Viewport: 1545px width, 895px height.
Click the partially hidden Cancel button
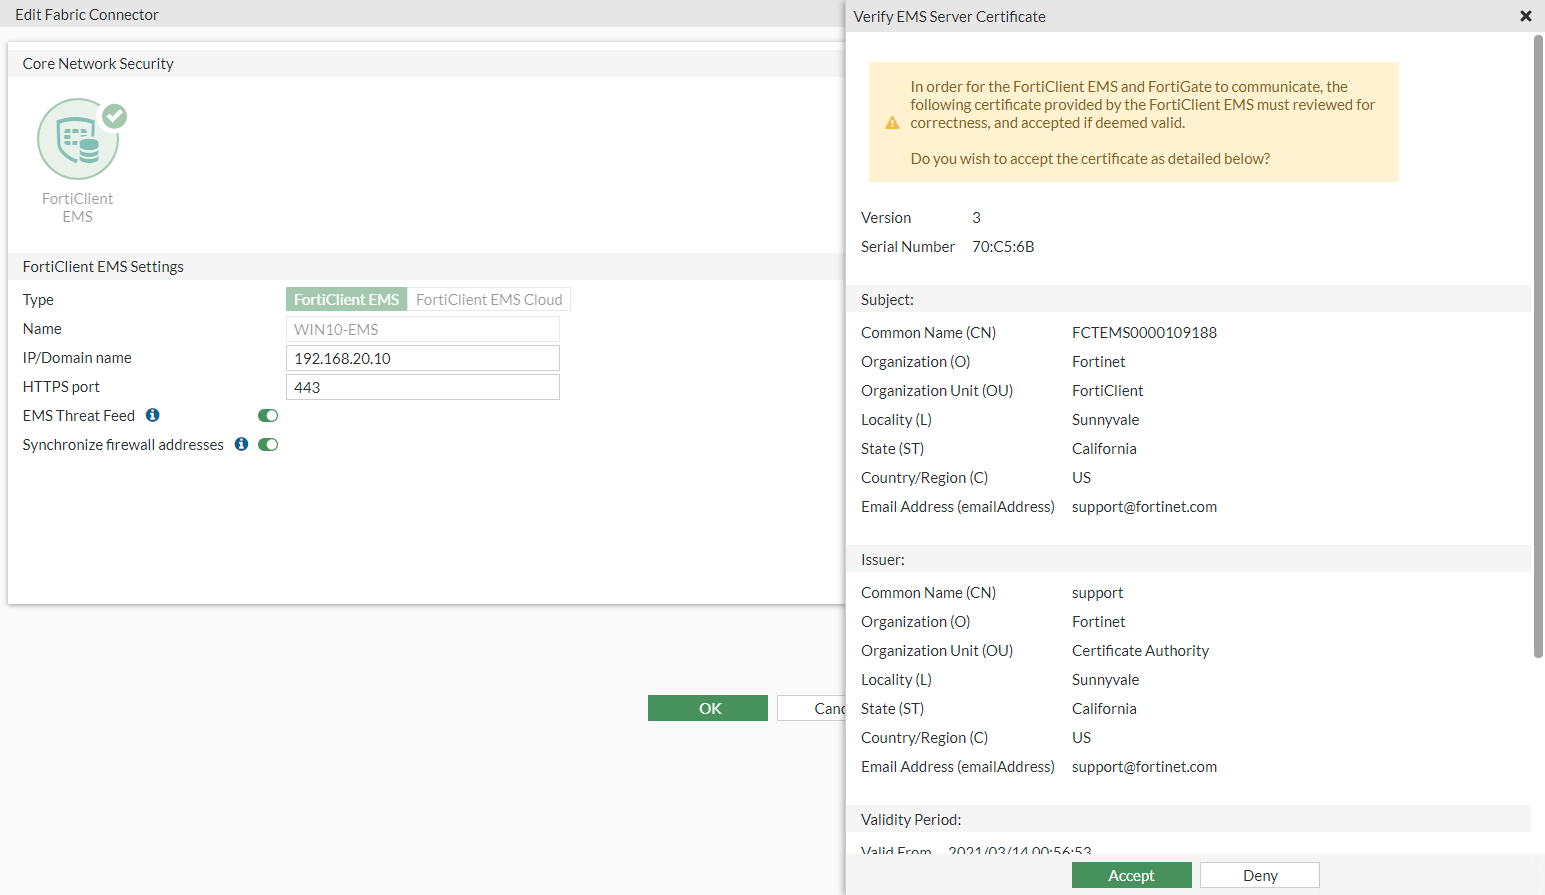[811, 708]
